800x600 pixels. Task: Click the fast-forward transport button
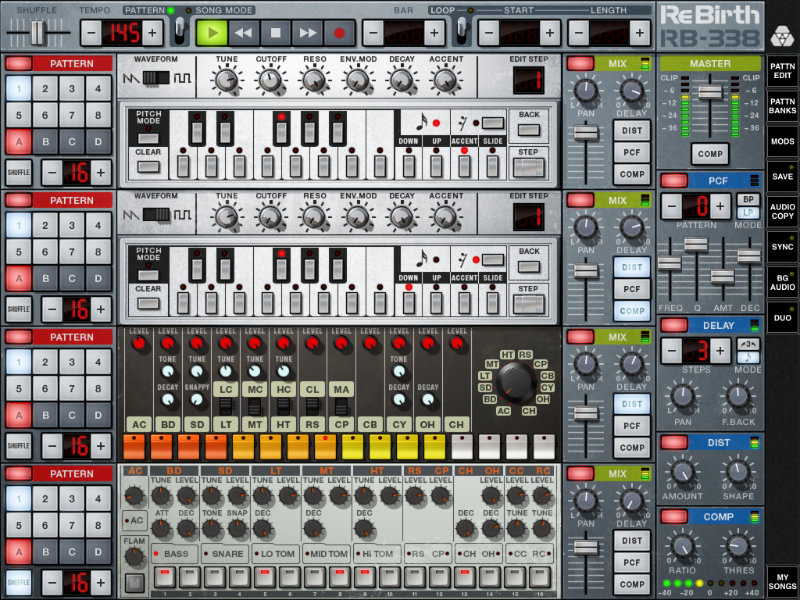pyautogui.click(x=307, y=33)
